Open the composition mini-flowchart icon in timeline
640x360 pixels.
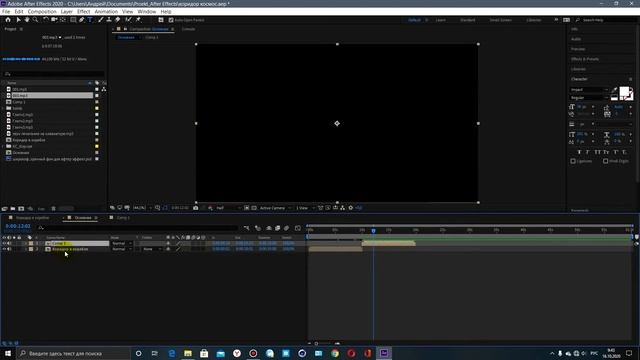tap(247, 228)
